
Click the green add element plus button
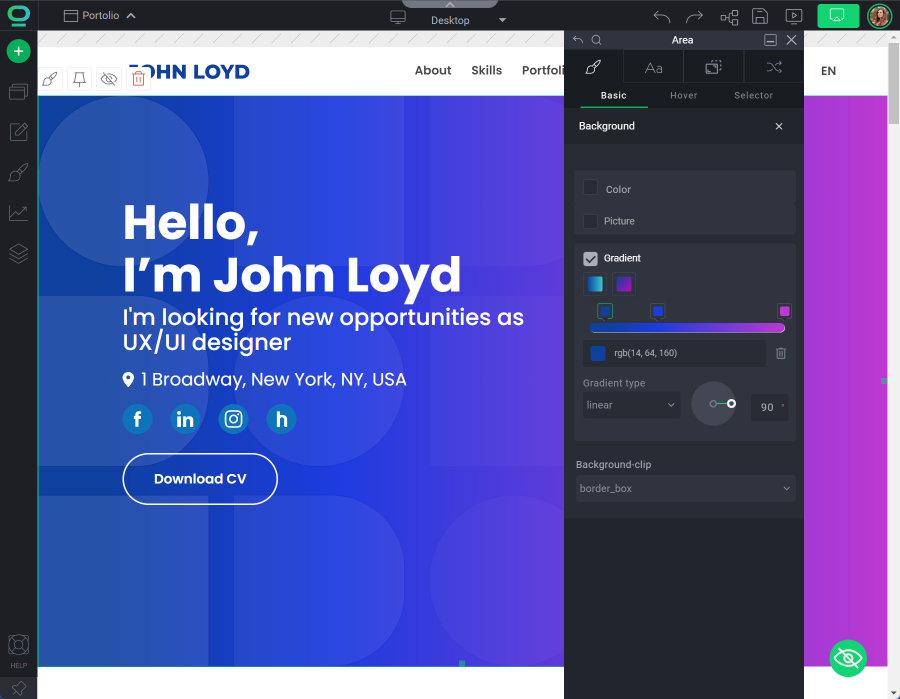18,51
